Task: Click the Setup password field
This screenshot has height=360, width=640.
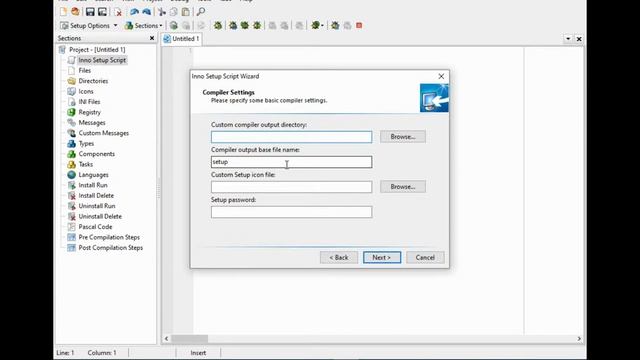Action: tap(291, 212)
